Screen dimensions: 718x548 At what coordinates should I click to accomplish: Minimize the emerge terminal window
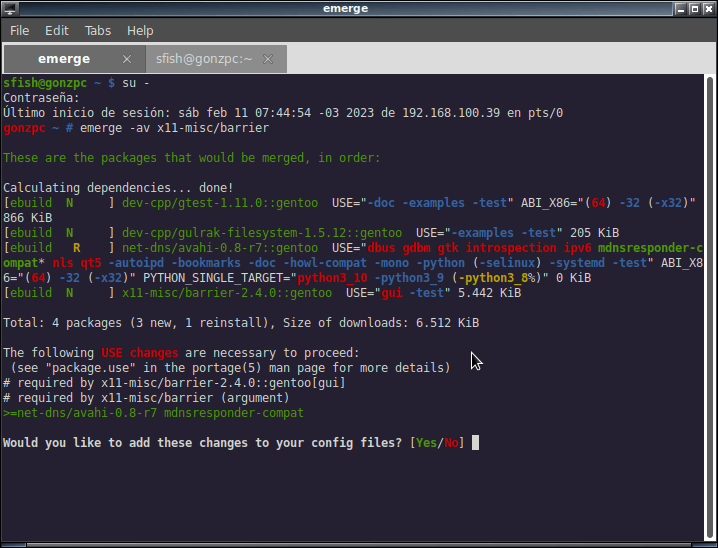tap(680, 9)
